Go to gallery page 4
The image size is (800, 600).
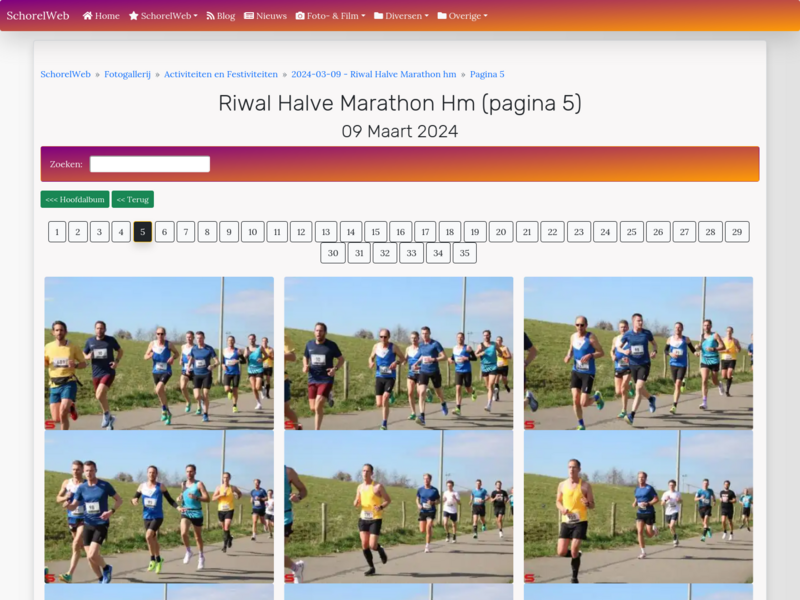(121, 232)
